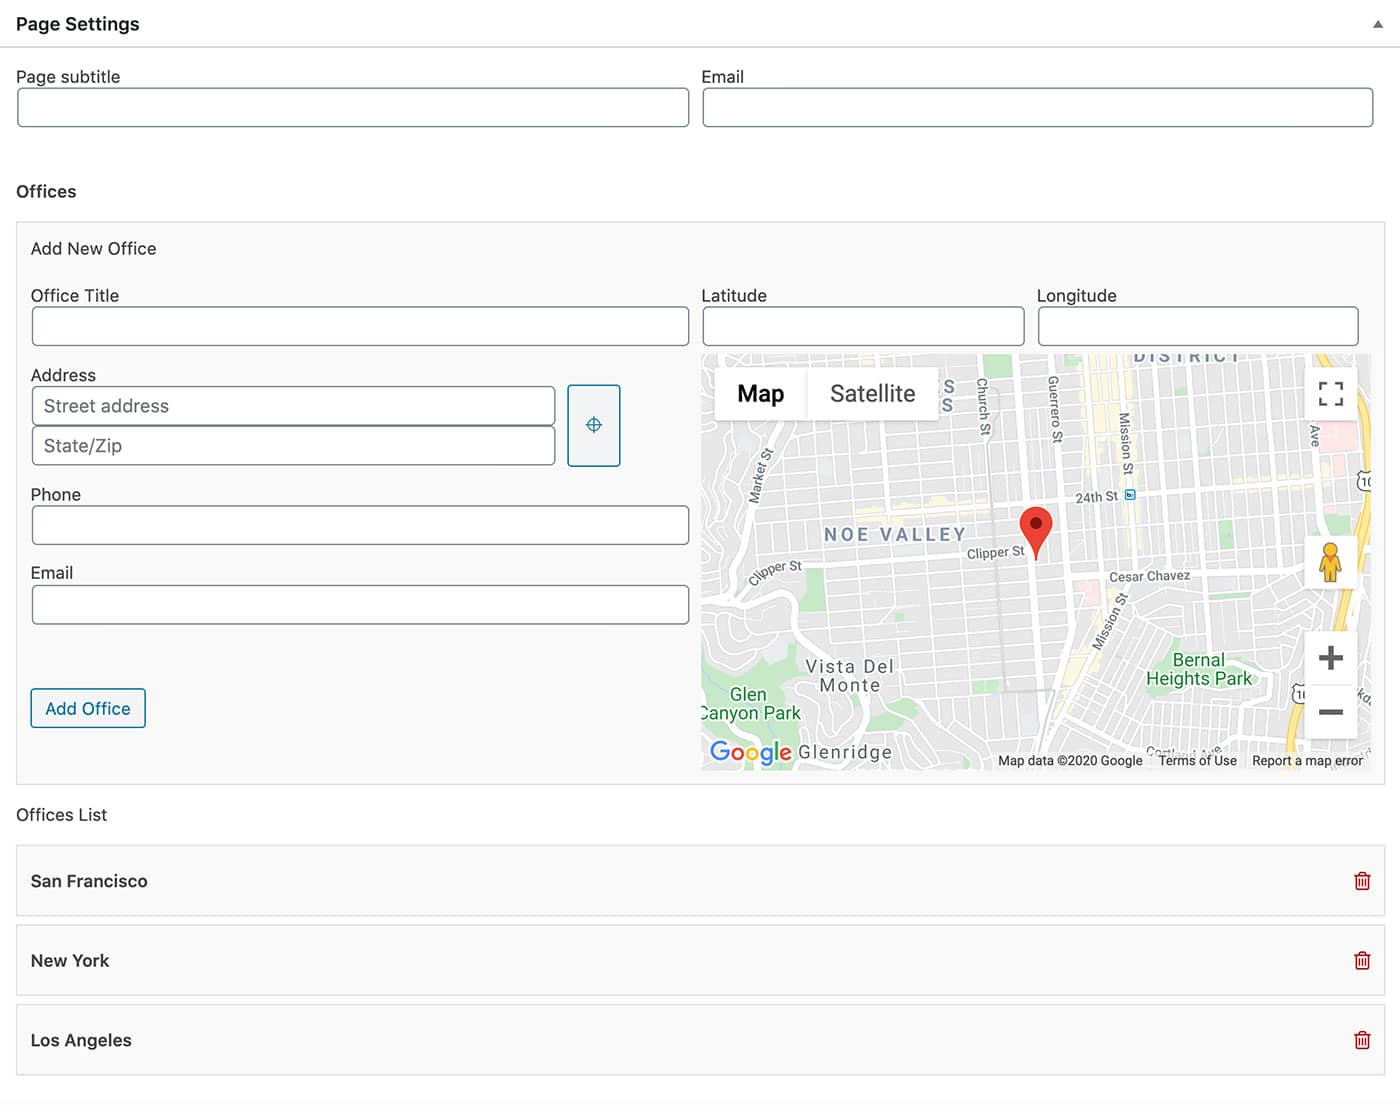The image size is (1400, 1108).
Task: Focus the Latitude input field
Action: (863, 327)
